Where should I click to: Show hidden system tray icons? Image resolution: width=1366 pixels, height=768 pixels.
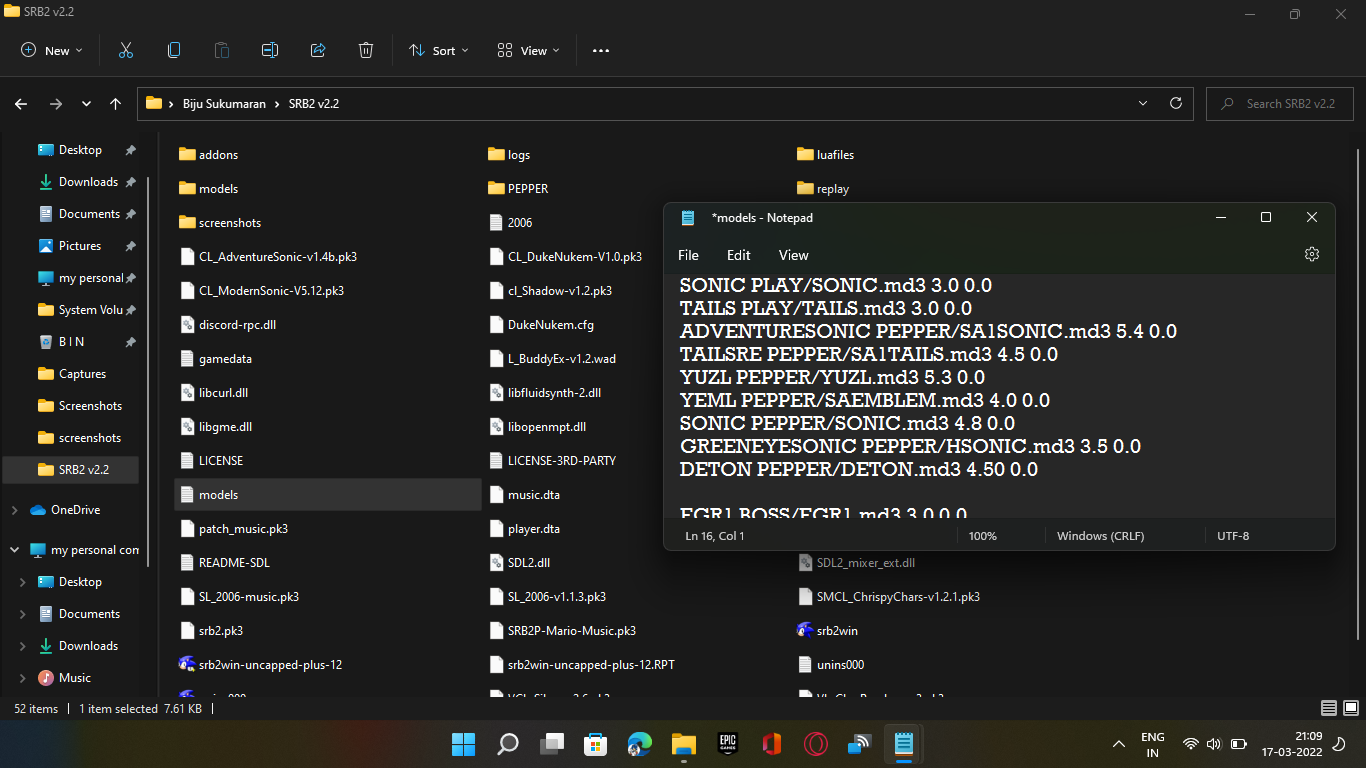coord(1119,744)
